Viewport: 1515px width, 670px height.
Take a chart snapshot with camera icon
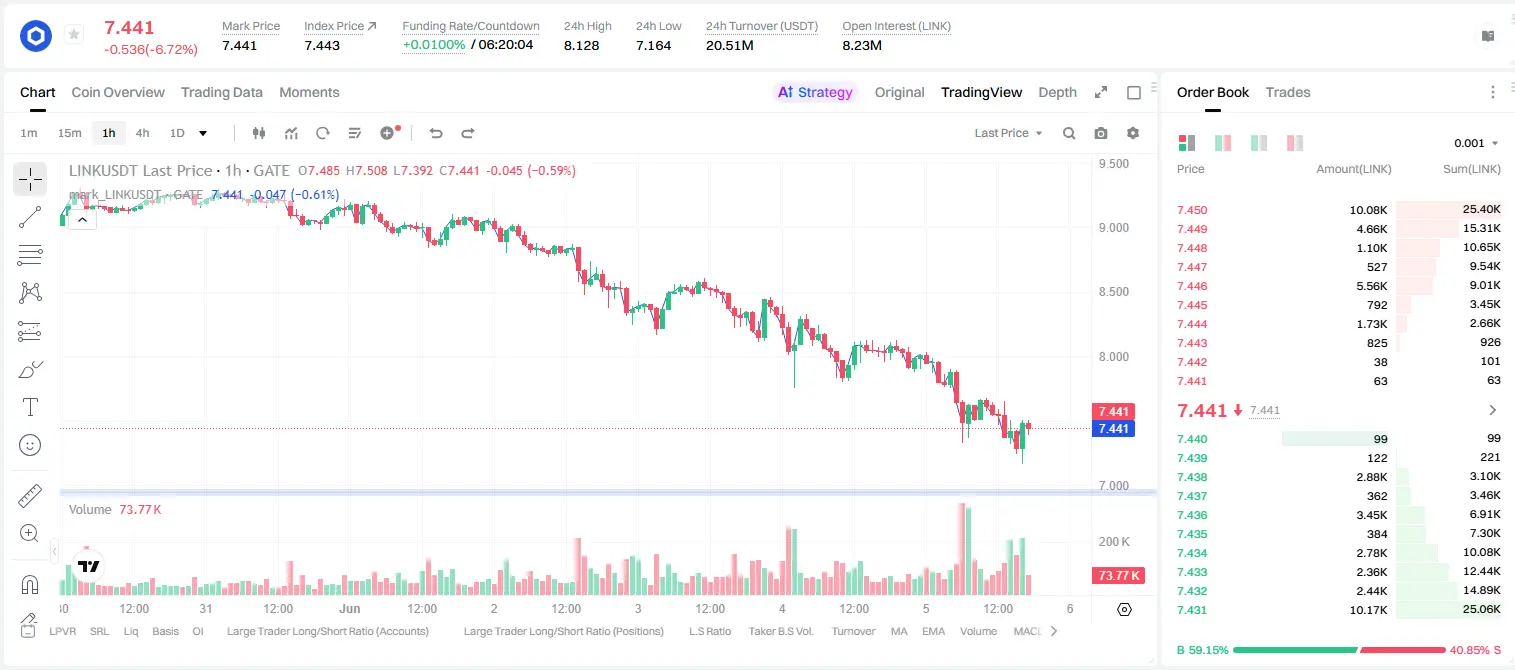[x=1101, y=133]
